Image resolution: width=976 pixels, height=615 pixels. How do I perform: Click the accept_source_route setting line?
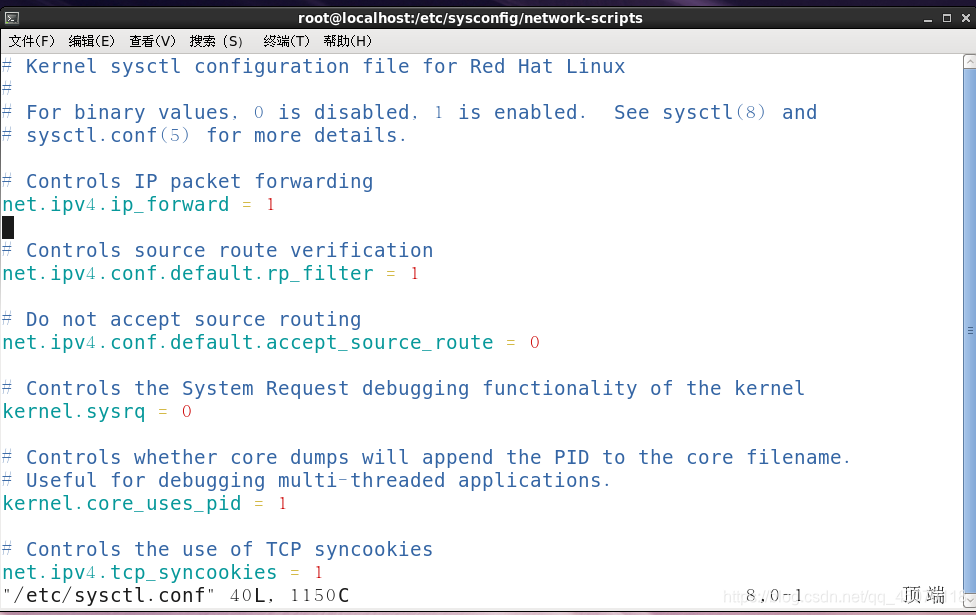(x=271, y=342)
